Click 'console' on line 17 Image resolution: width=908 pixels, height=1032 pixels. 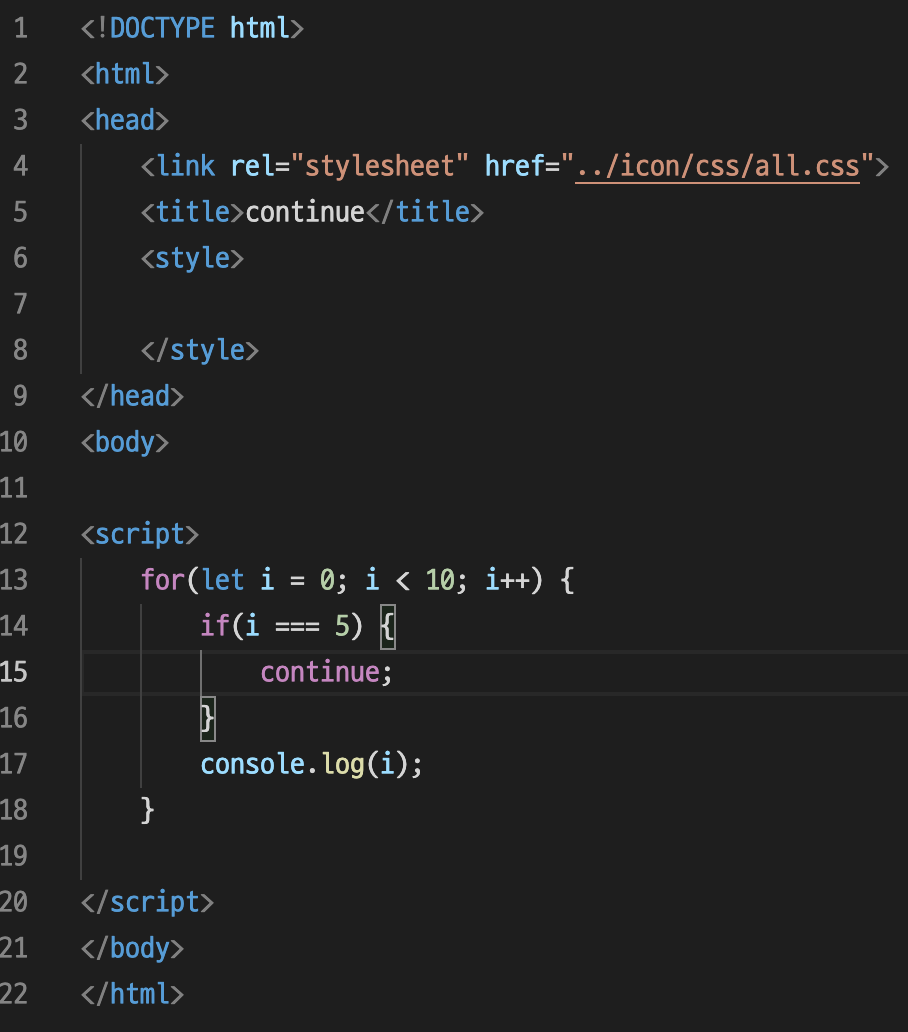coord(253,765)
